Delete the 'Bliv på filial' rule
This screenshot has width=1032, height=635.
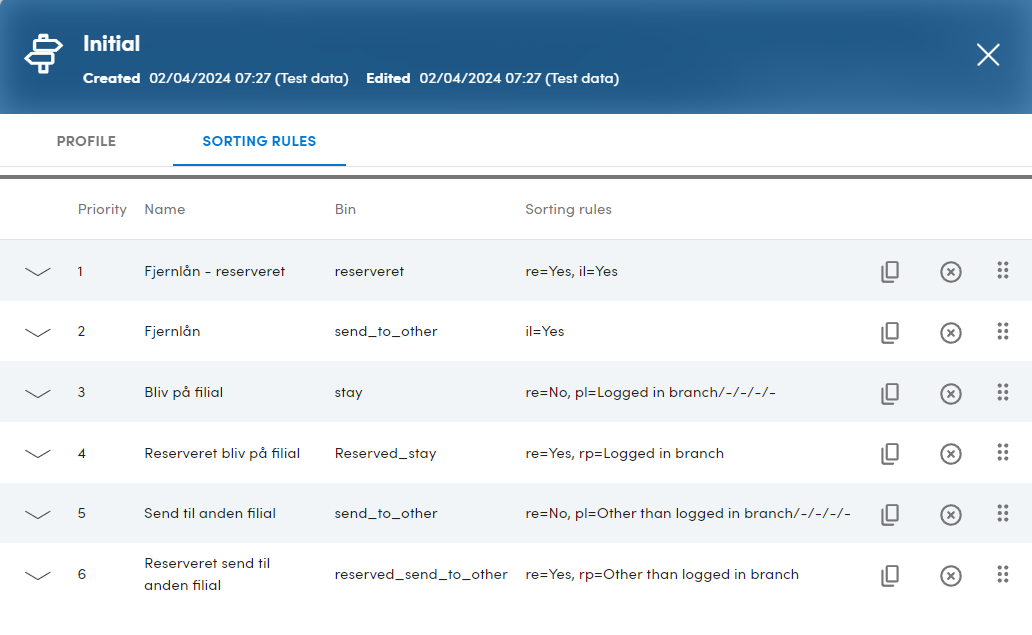point(950,394)
